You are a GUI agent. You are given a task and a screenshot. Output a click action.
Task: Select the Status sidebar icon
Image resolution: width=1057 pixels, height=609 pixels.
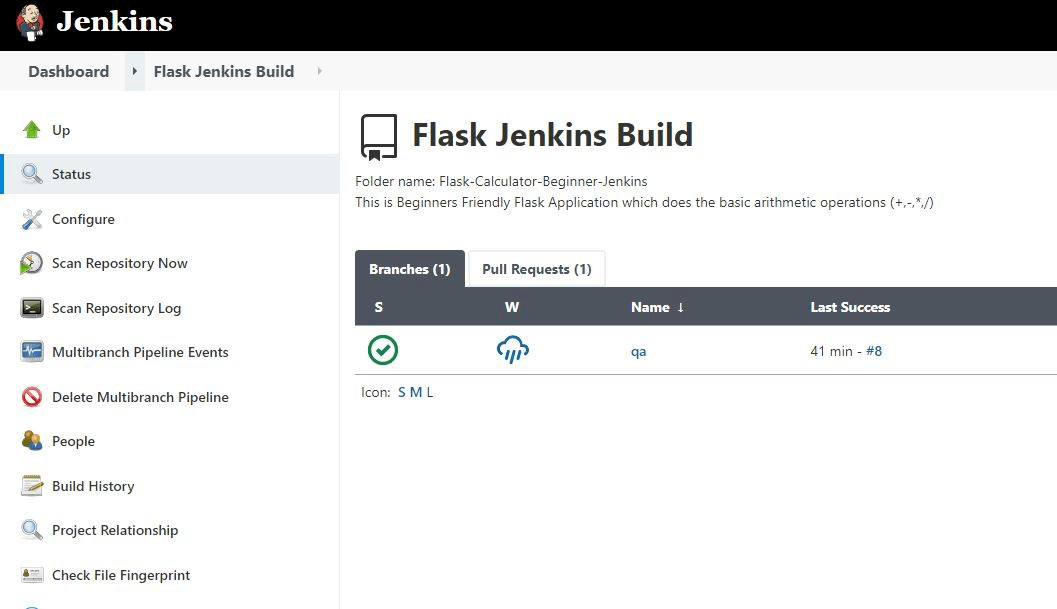click(x=30, y=174)
